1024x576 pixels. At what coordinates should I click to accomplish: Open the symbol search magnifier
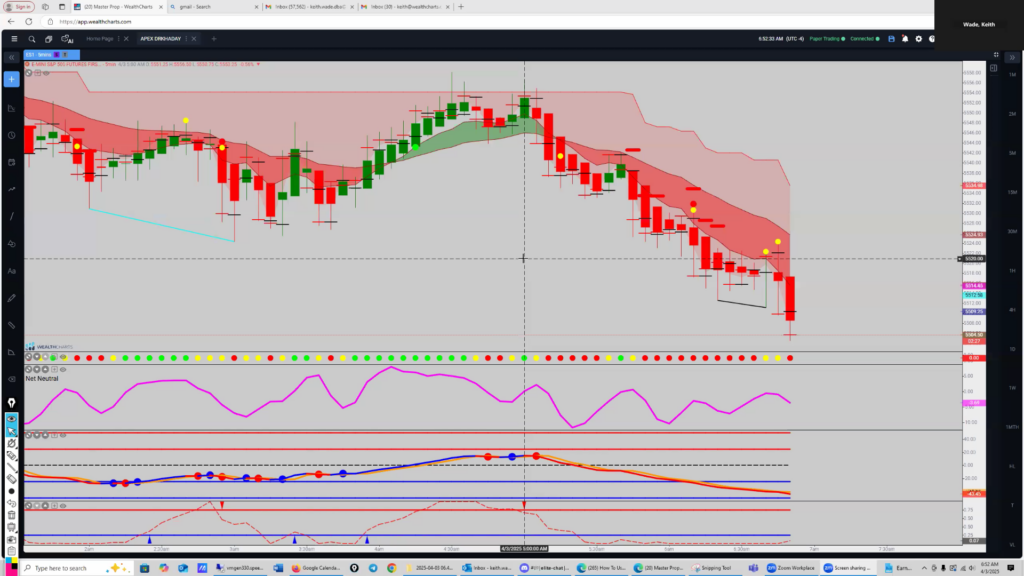click(31, 39)
